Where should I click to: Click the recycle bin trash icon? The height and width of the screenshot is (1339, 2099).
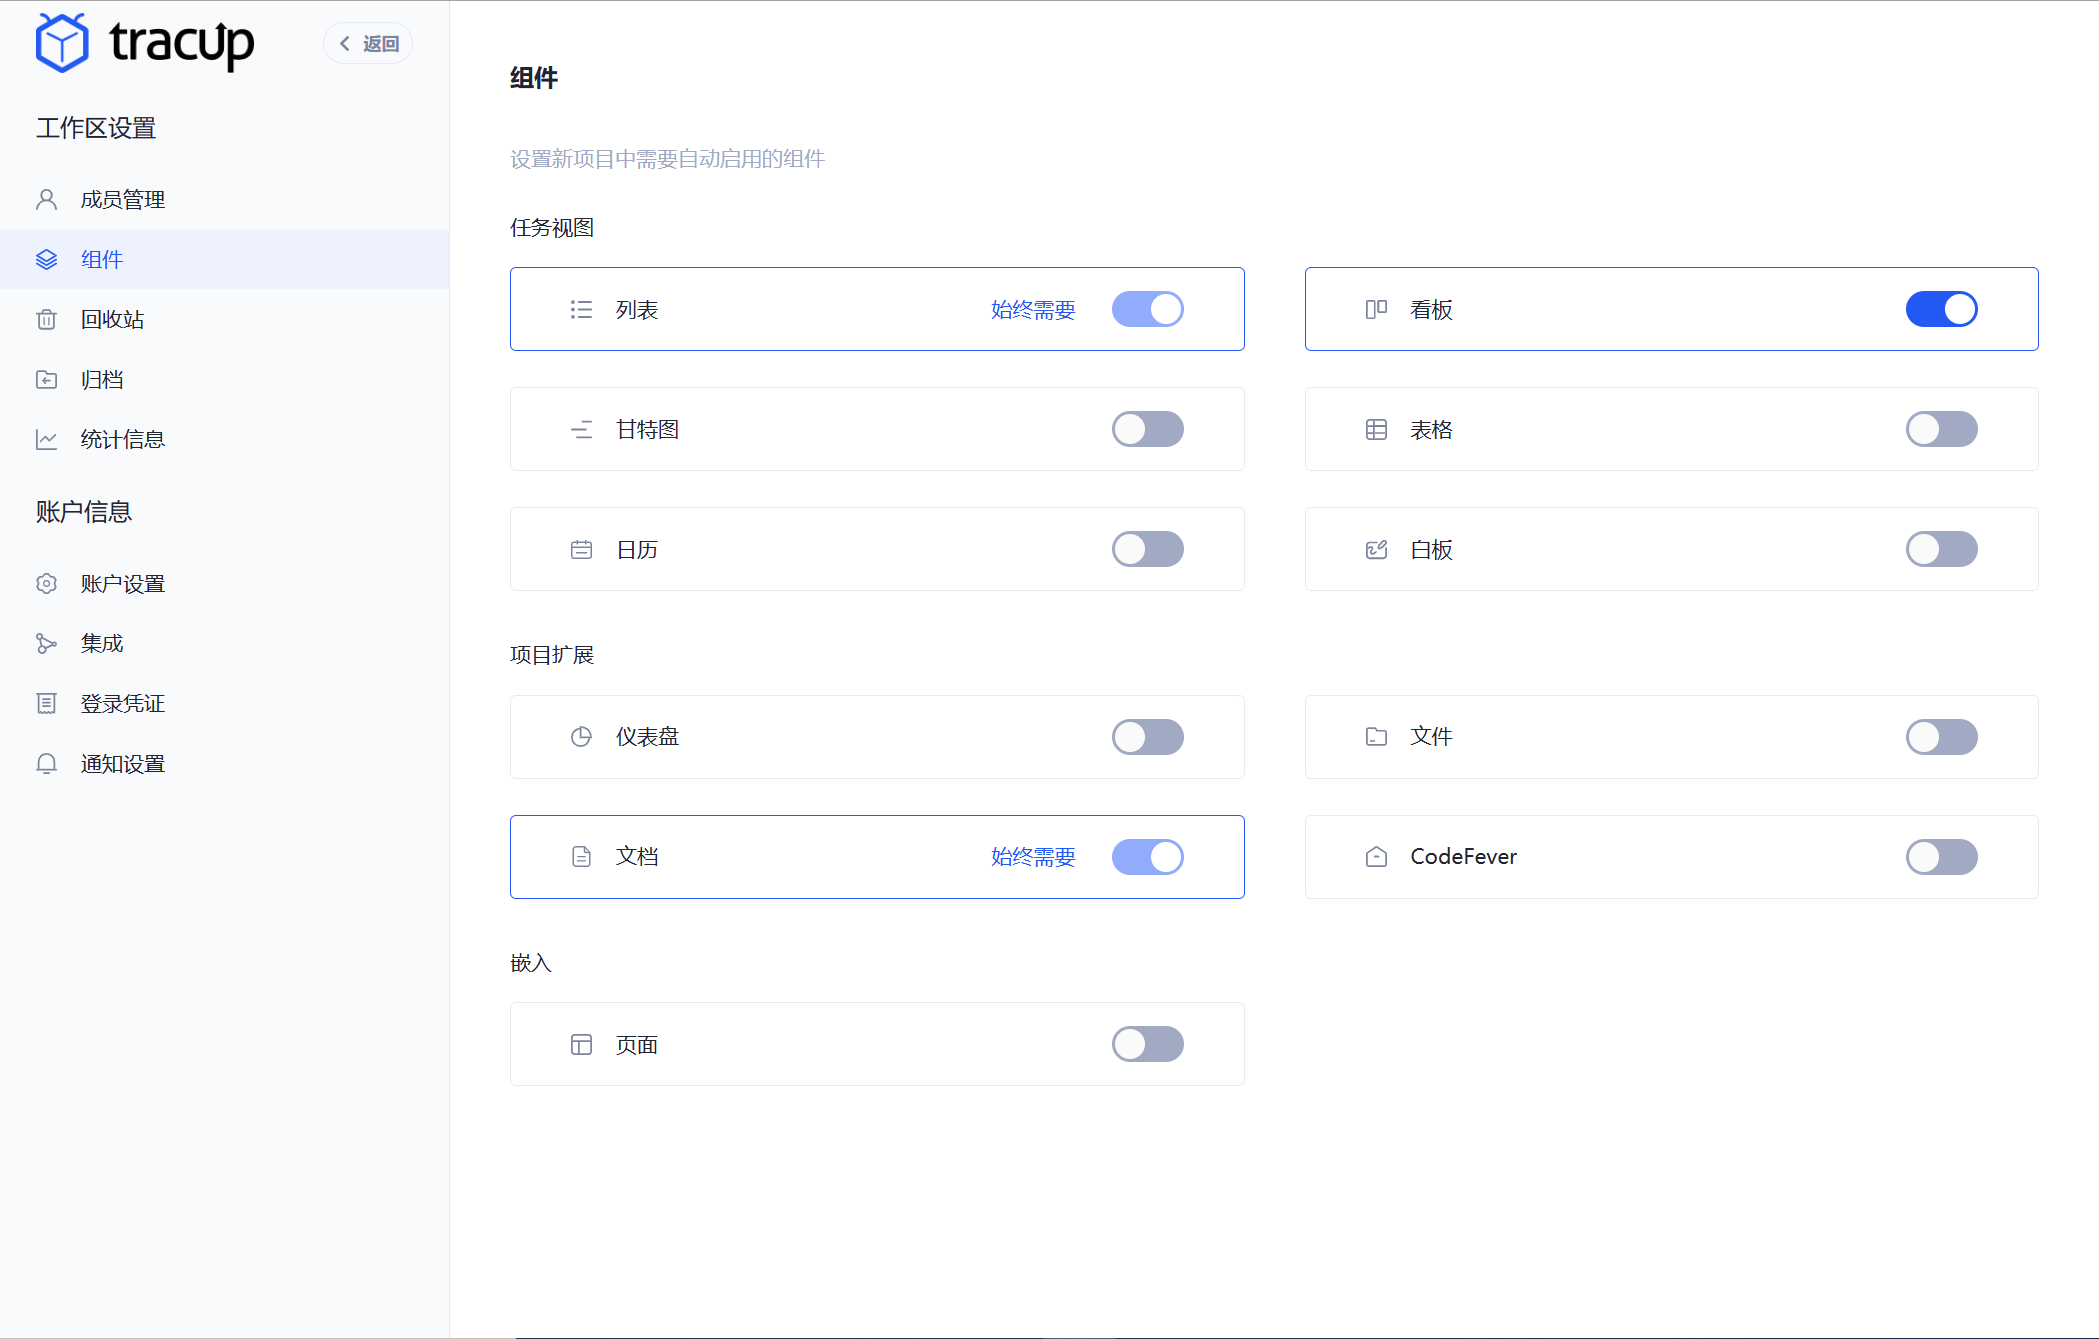tap(46, 320)
